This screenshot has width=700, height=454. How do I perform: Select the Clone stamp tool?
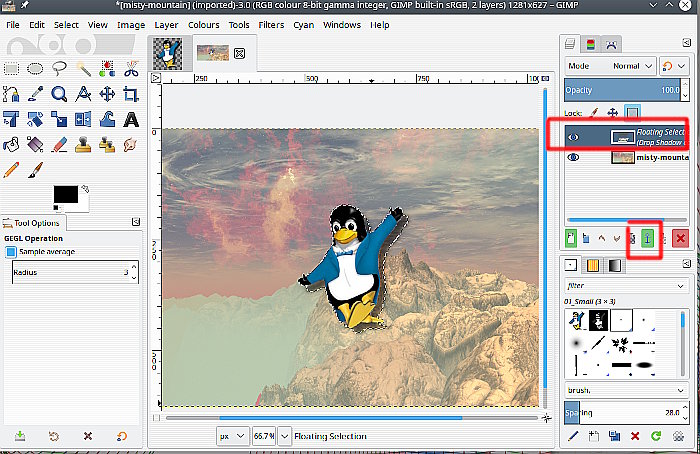click(83, 145)
